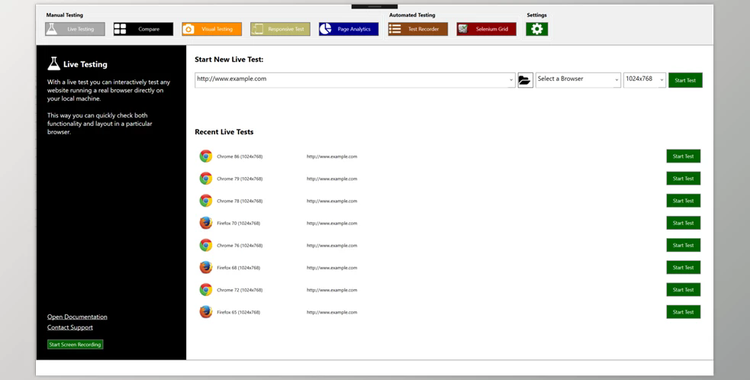Click the 'Recent Live Tests' heading

point(224,132)
